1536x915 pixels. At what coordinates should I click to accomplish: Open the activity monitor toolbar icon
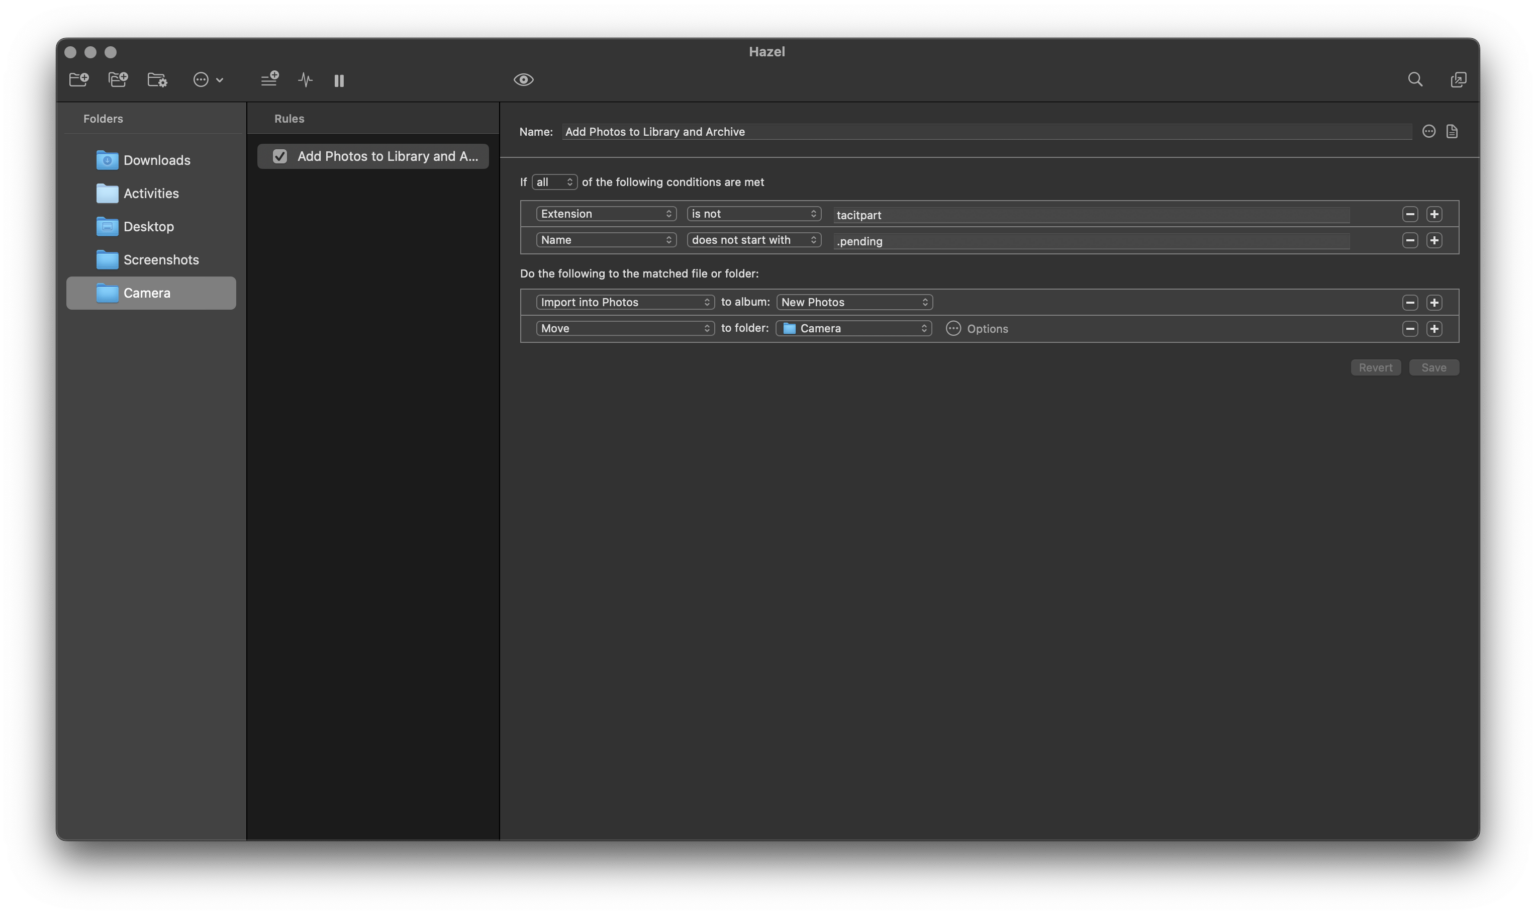coord(305,79)
